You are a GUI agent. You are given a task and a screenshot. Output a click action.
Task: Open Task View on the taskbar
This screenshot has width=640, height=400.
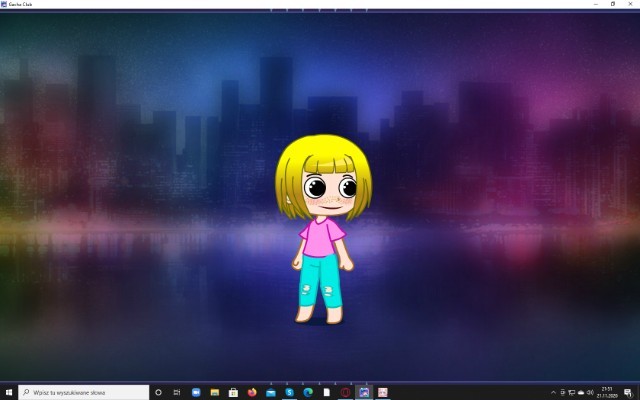[177, 392]
